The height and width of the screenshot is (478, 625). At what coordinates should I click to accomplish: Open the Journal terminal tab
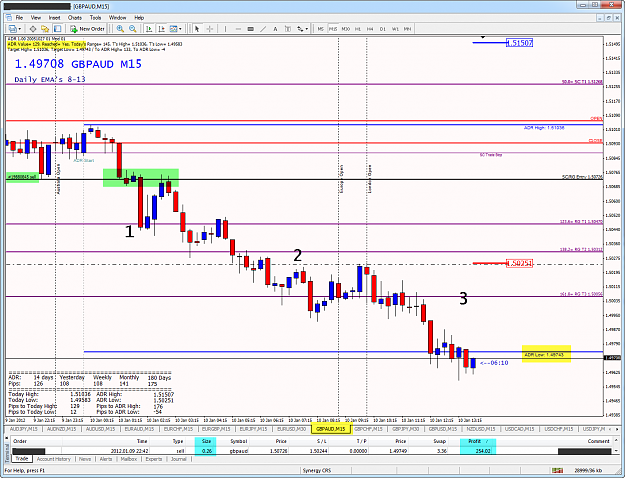coord(179,459)
